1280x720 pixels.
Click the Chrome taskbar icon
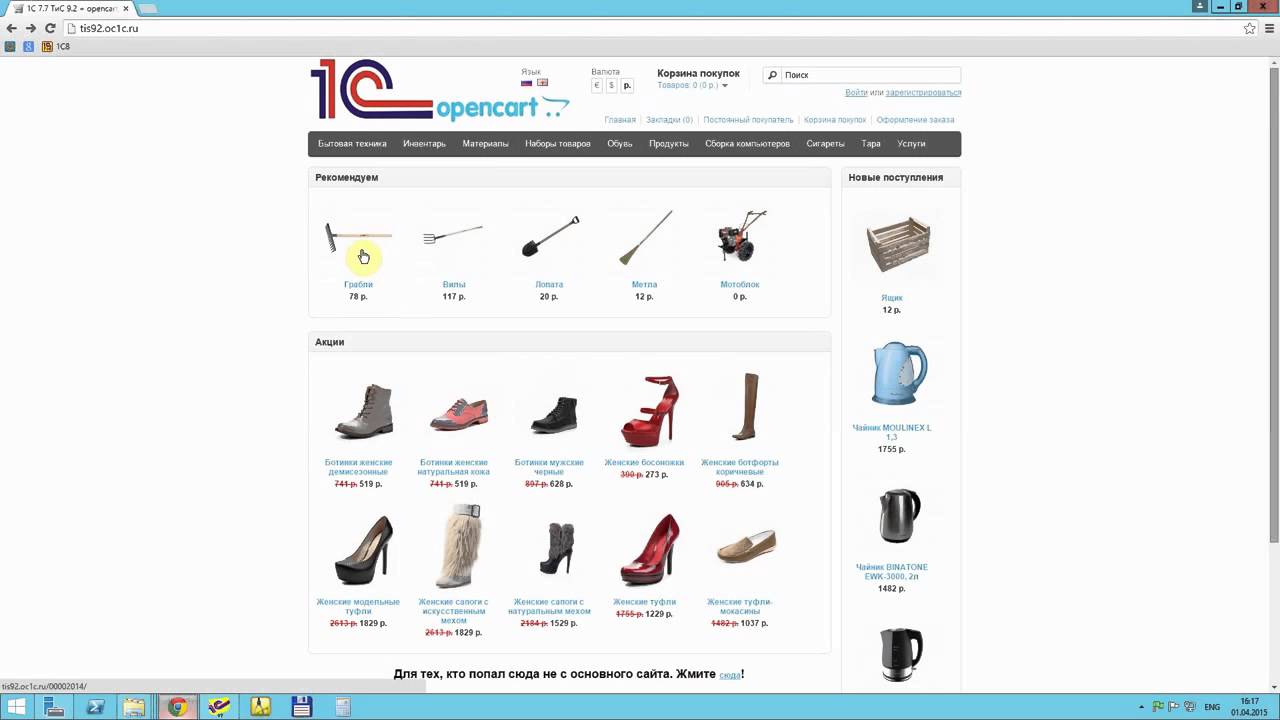click(x=177, y=707)
